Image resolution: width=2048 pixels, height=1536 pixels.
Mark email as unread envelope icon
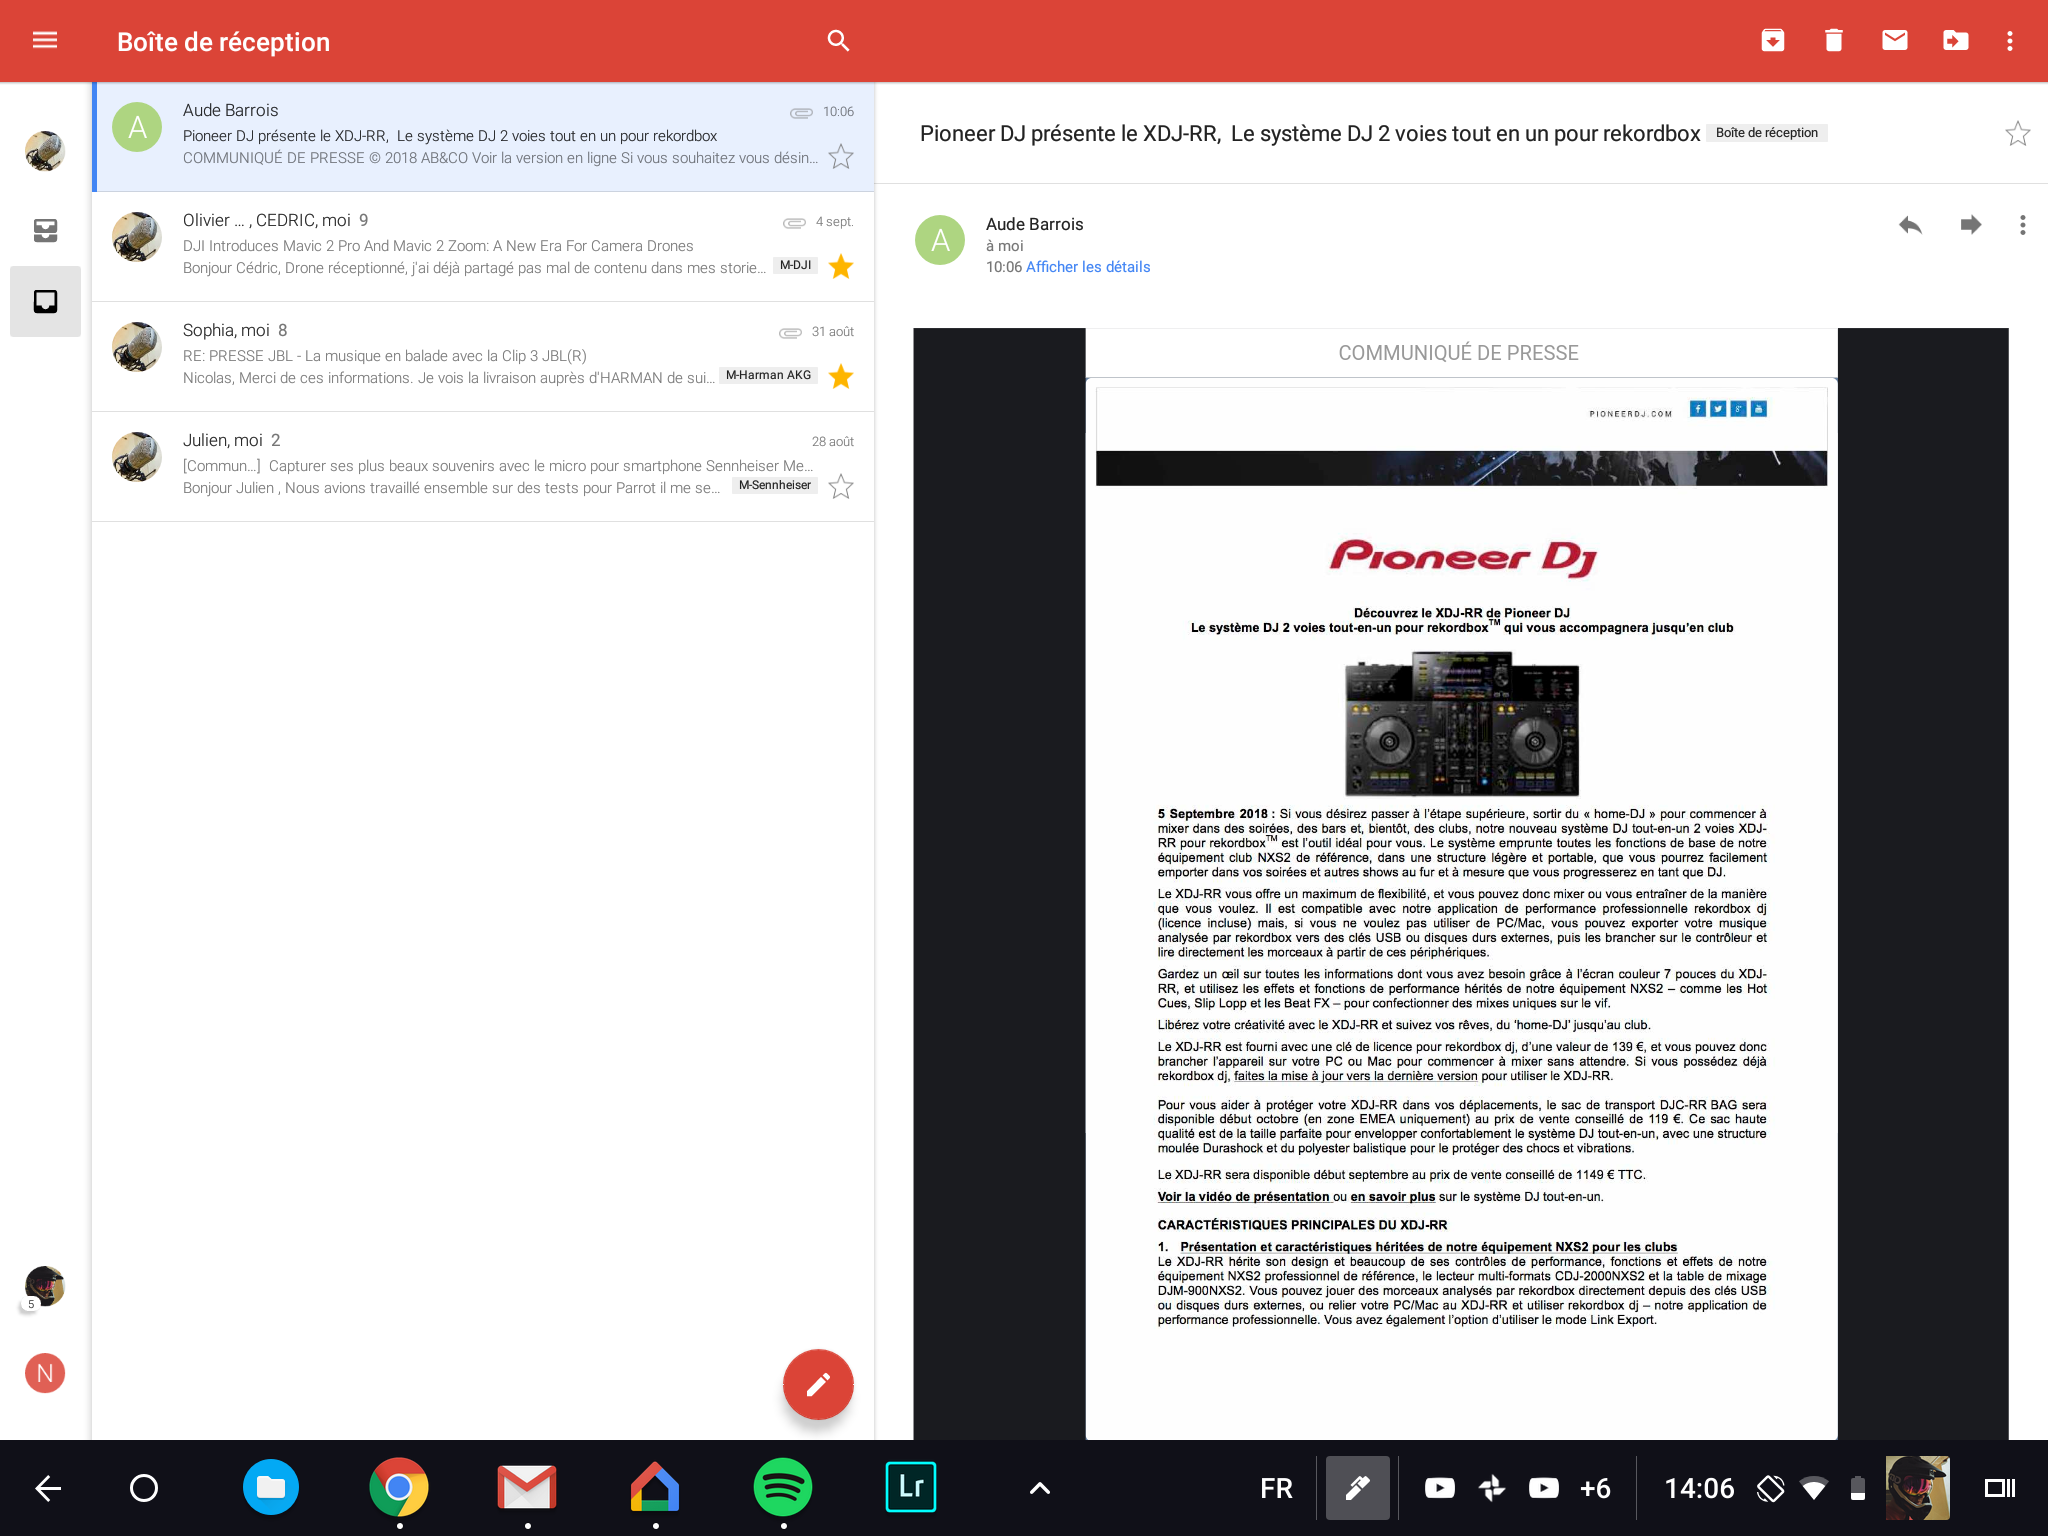tap(1894, 40)
